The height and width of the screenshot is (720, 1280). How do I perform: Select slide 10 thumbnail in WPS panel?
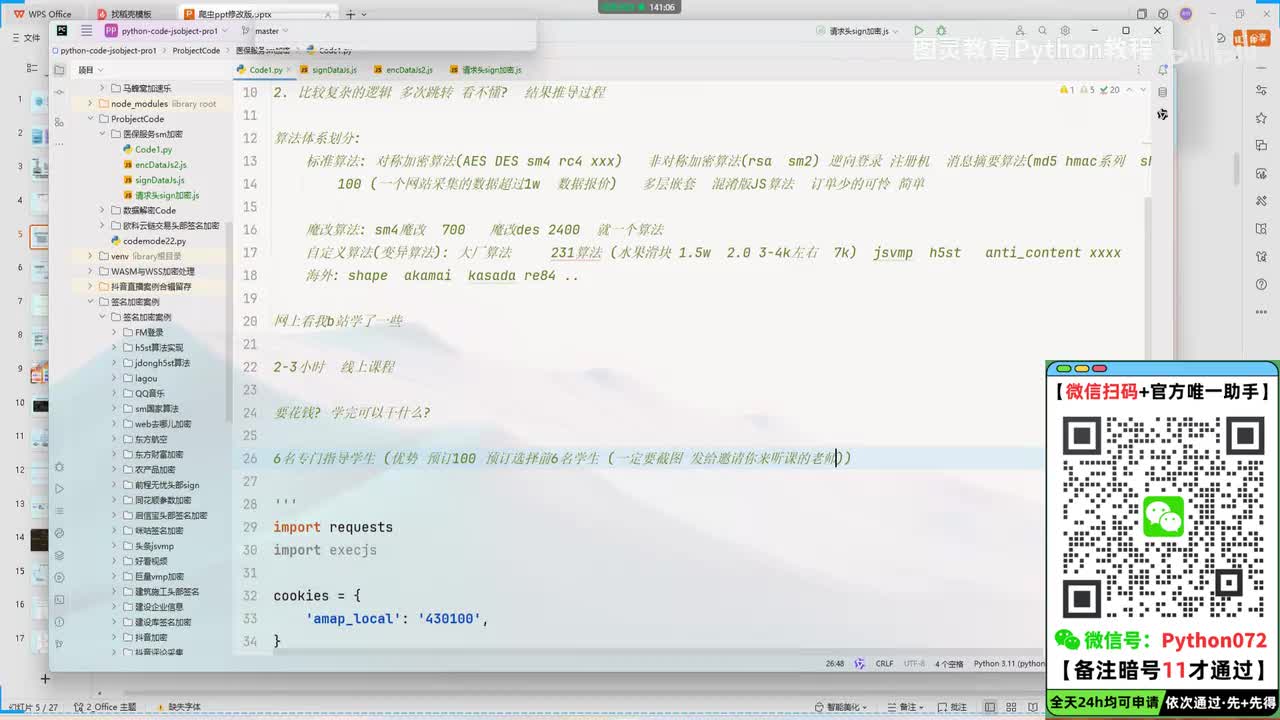click(x=39, y=405)
